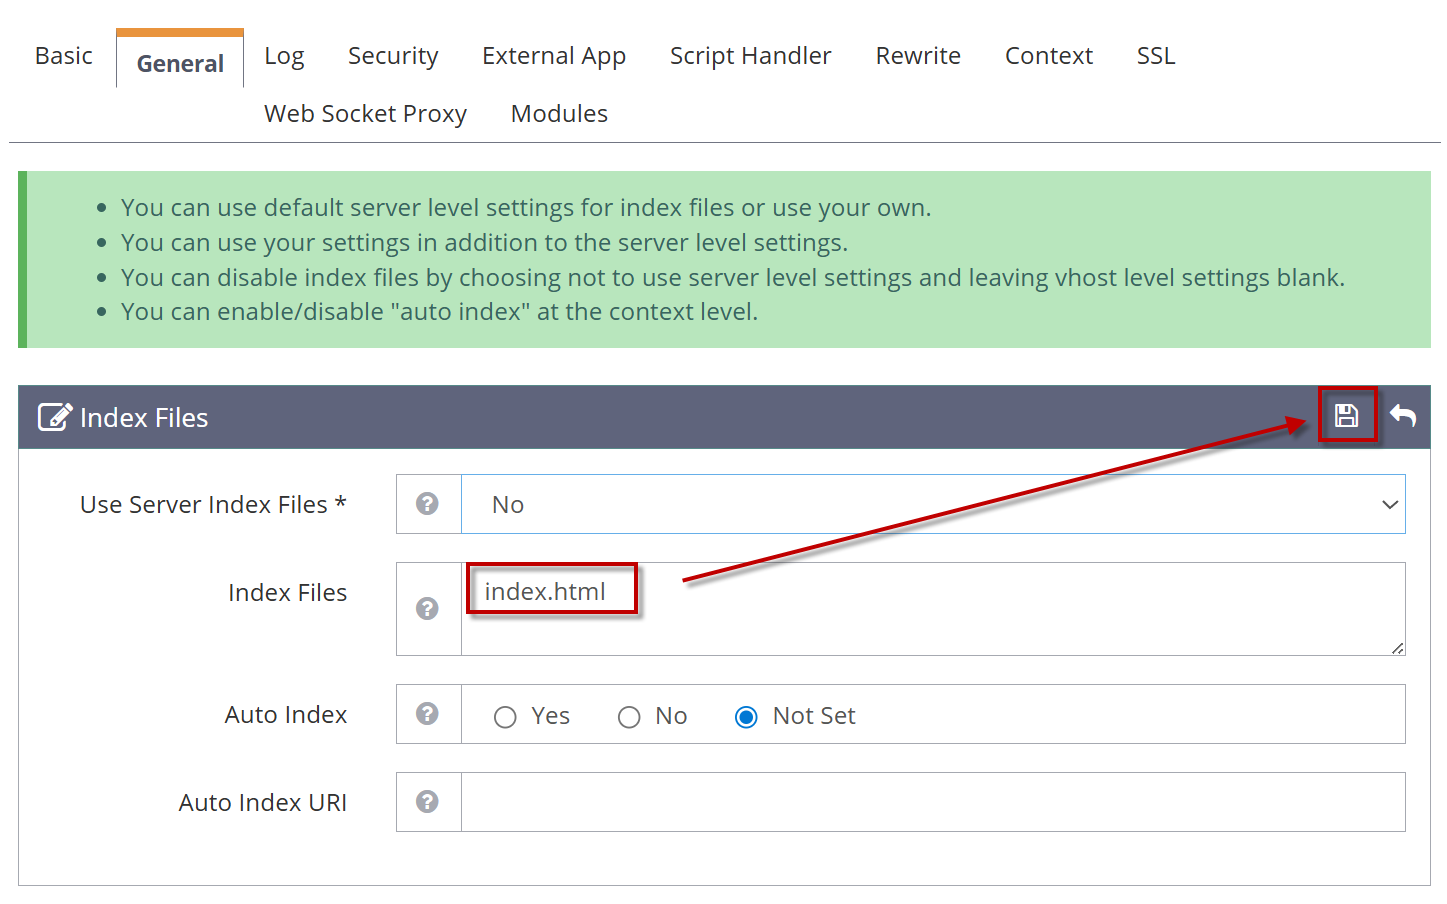Open help icon for Auto Index URI
This screenshot has width=1447, height=904.
pyautogui.click(x=428, y=802)
